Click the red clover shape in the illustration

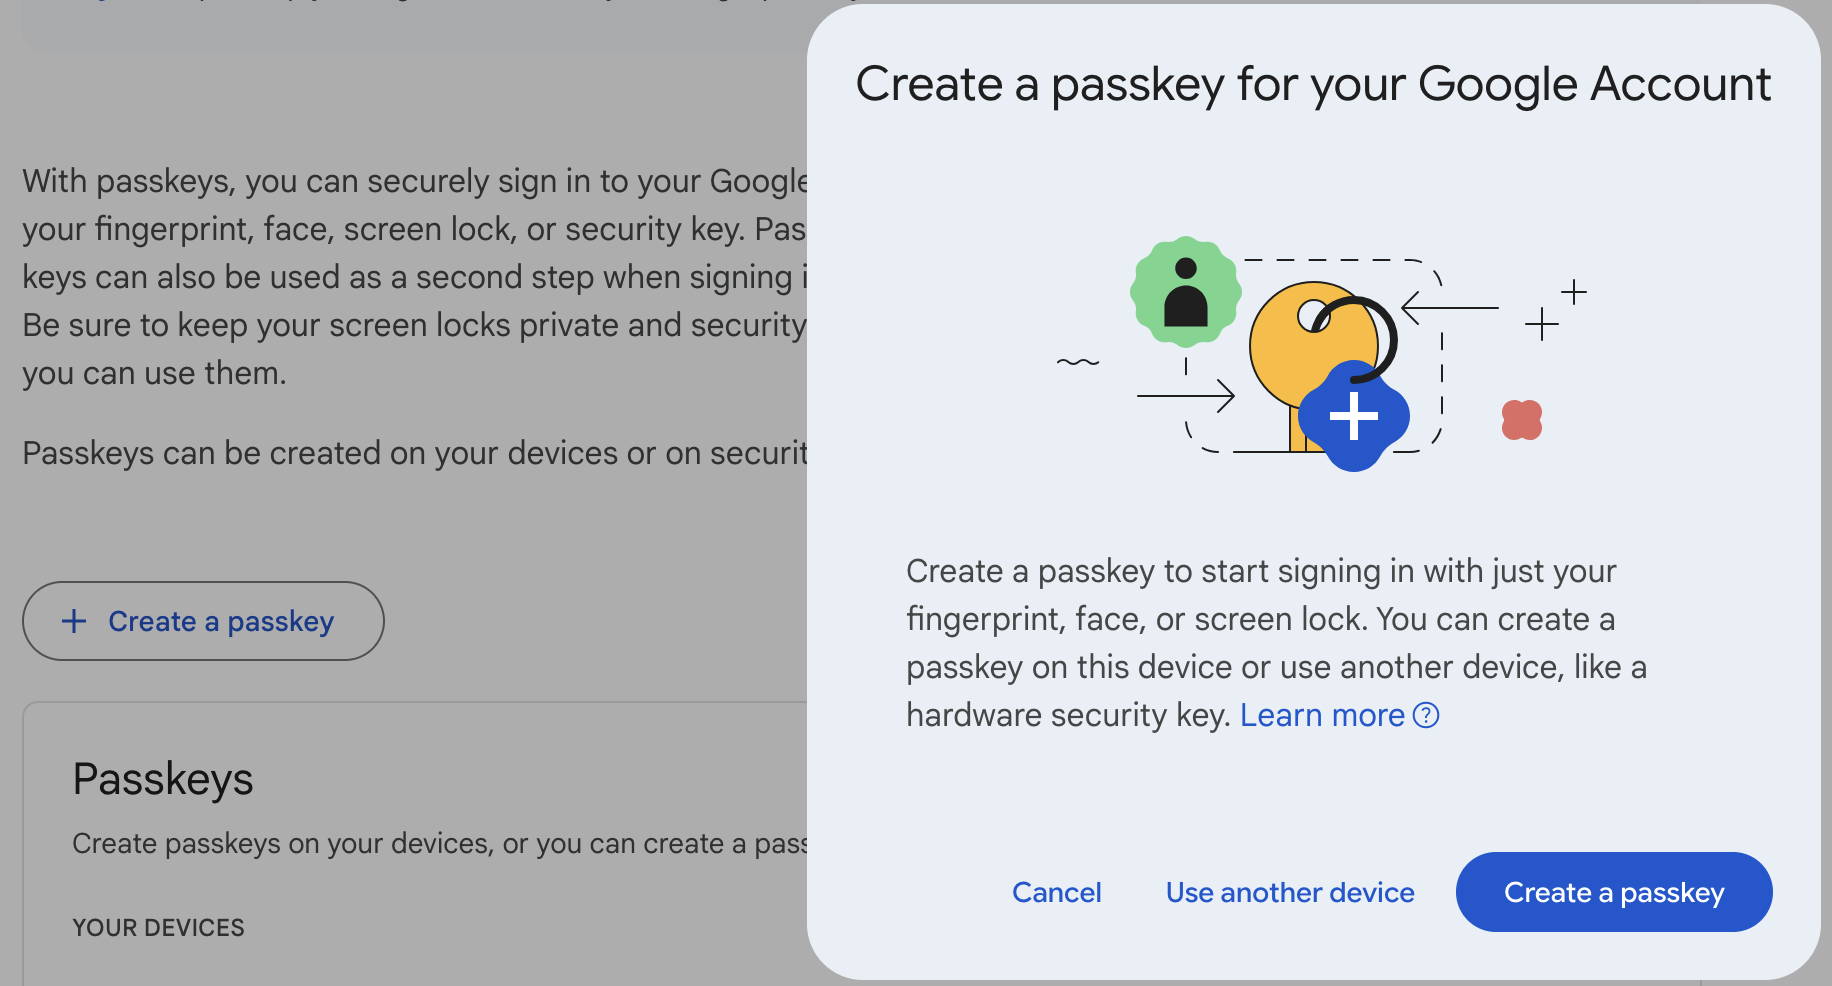pos(1521,421)
